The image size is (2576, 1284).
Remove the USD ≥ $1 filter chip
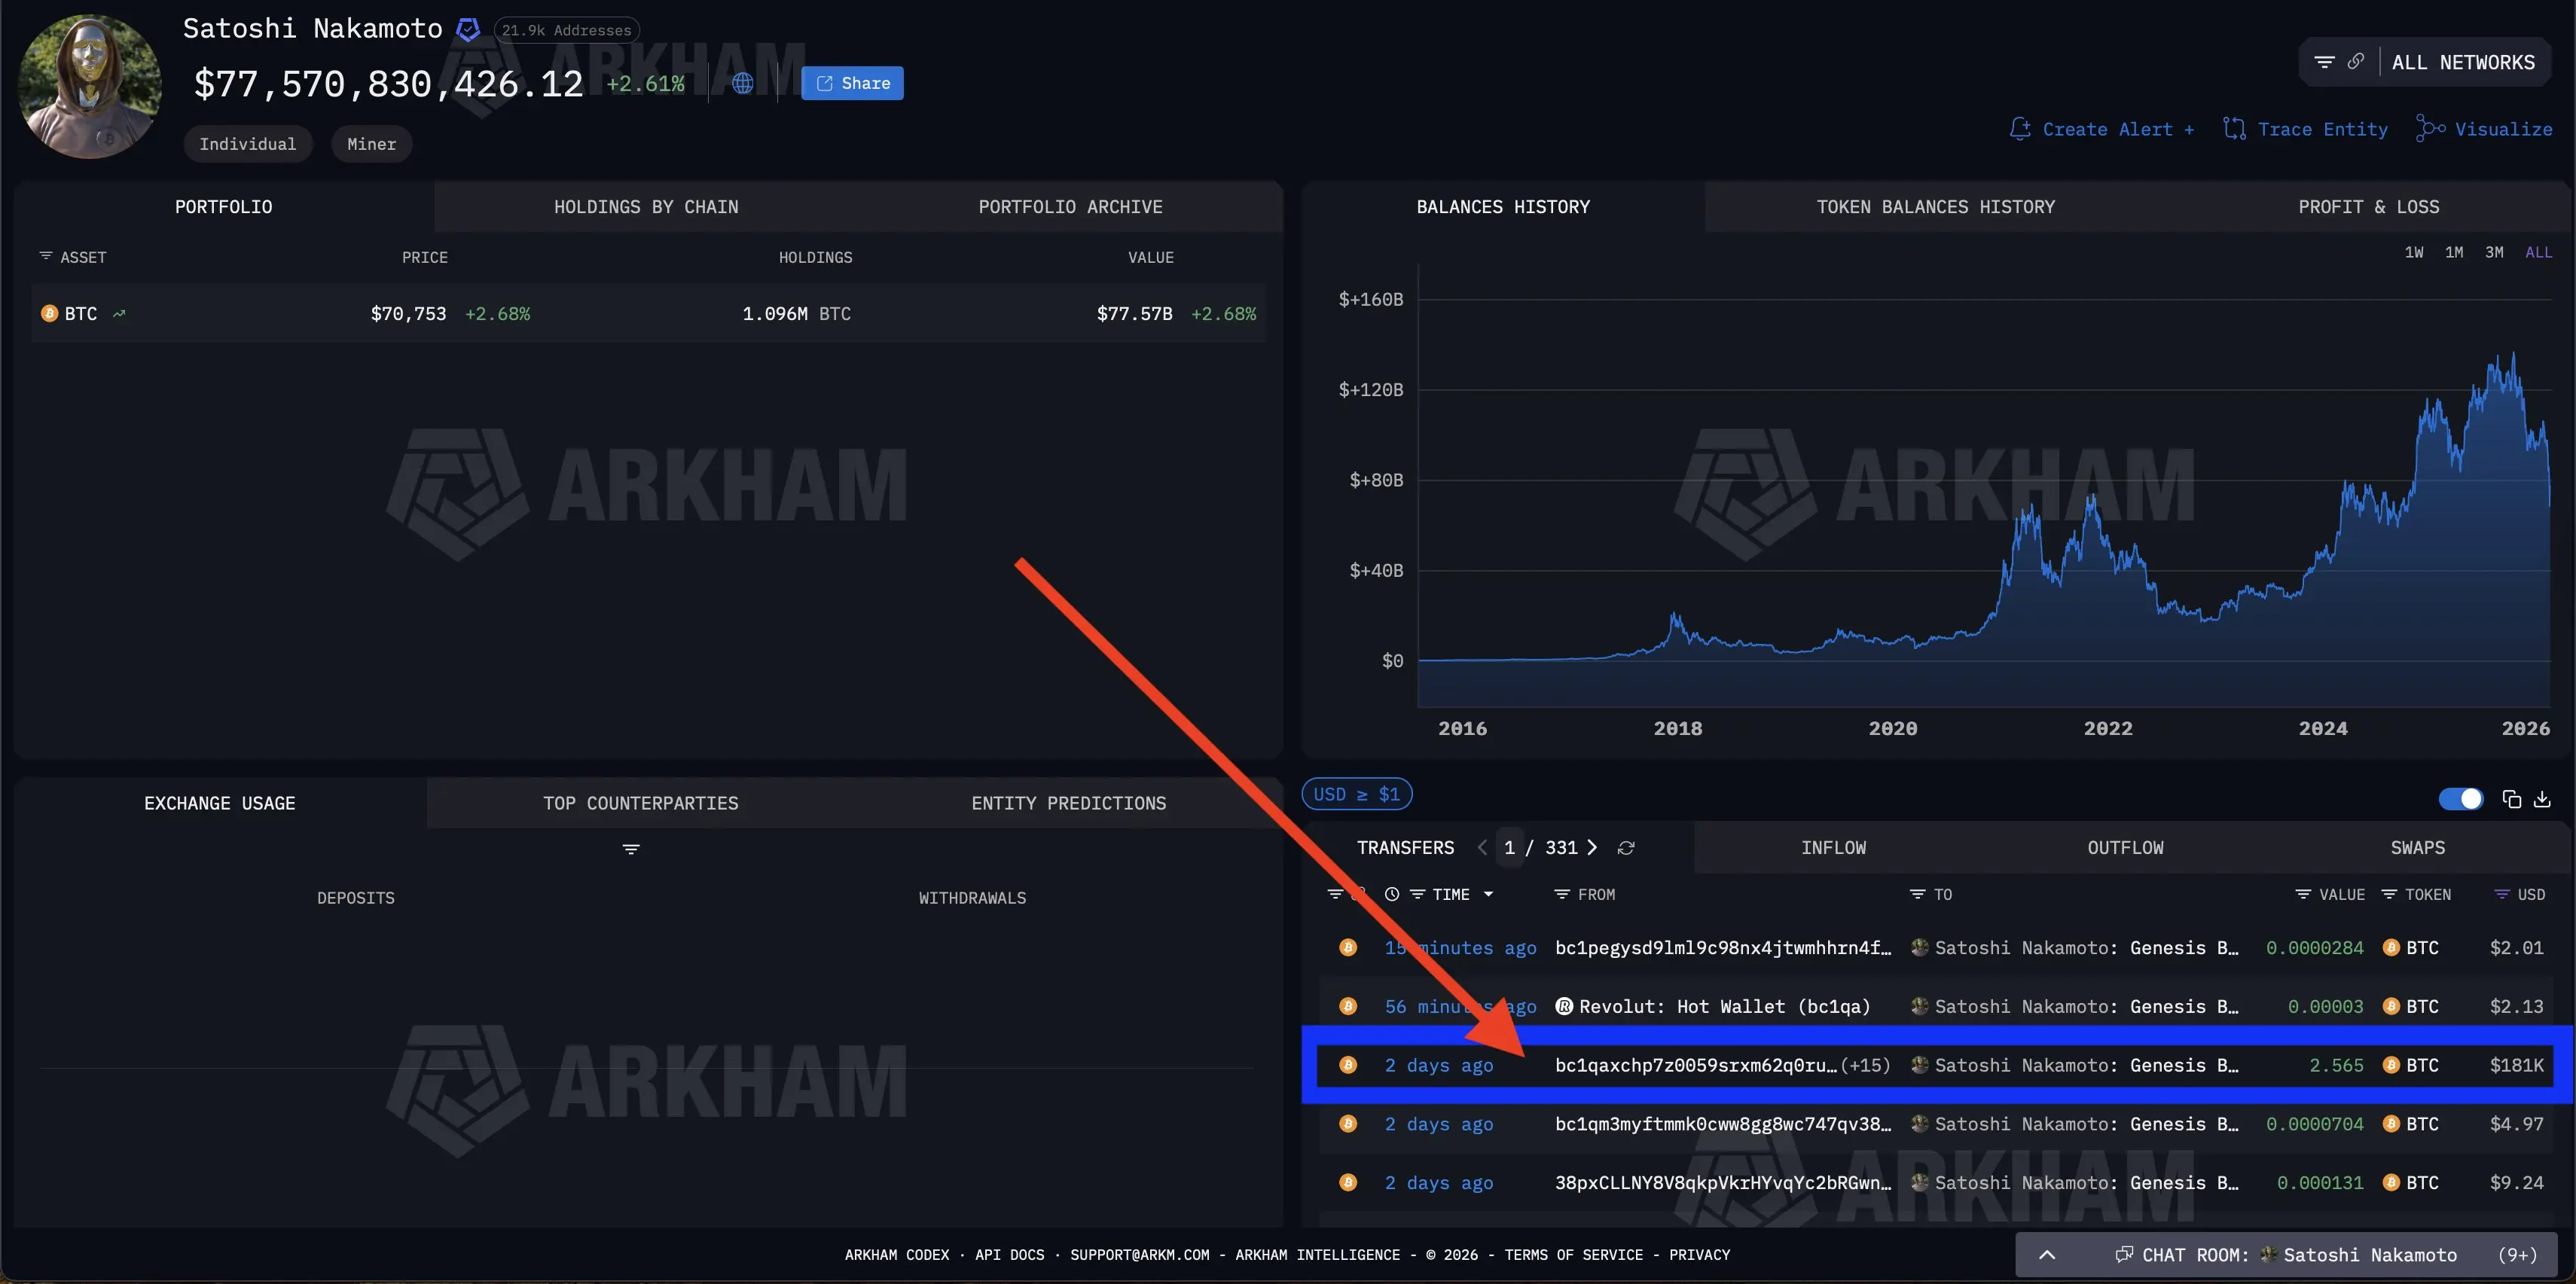coord(1356,794)
